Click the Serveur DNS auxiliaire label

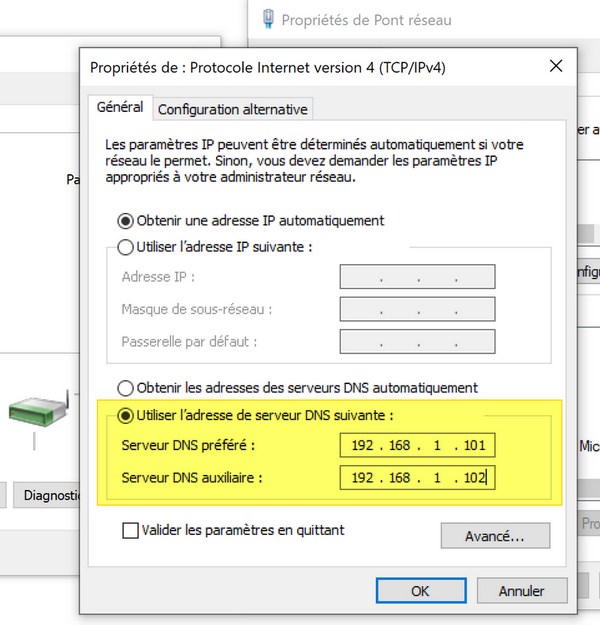[x=192, y=478]
